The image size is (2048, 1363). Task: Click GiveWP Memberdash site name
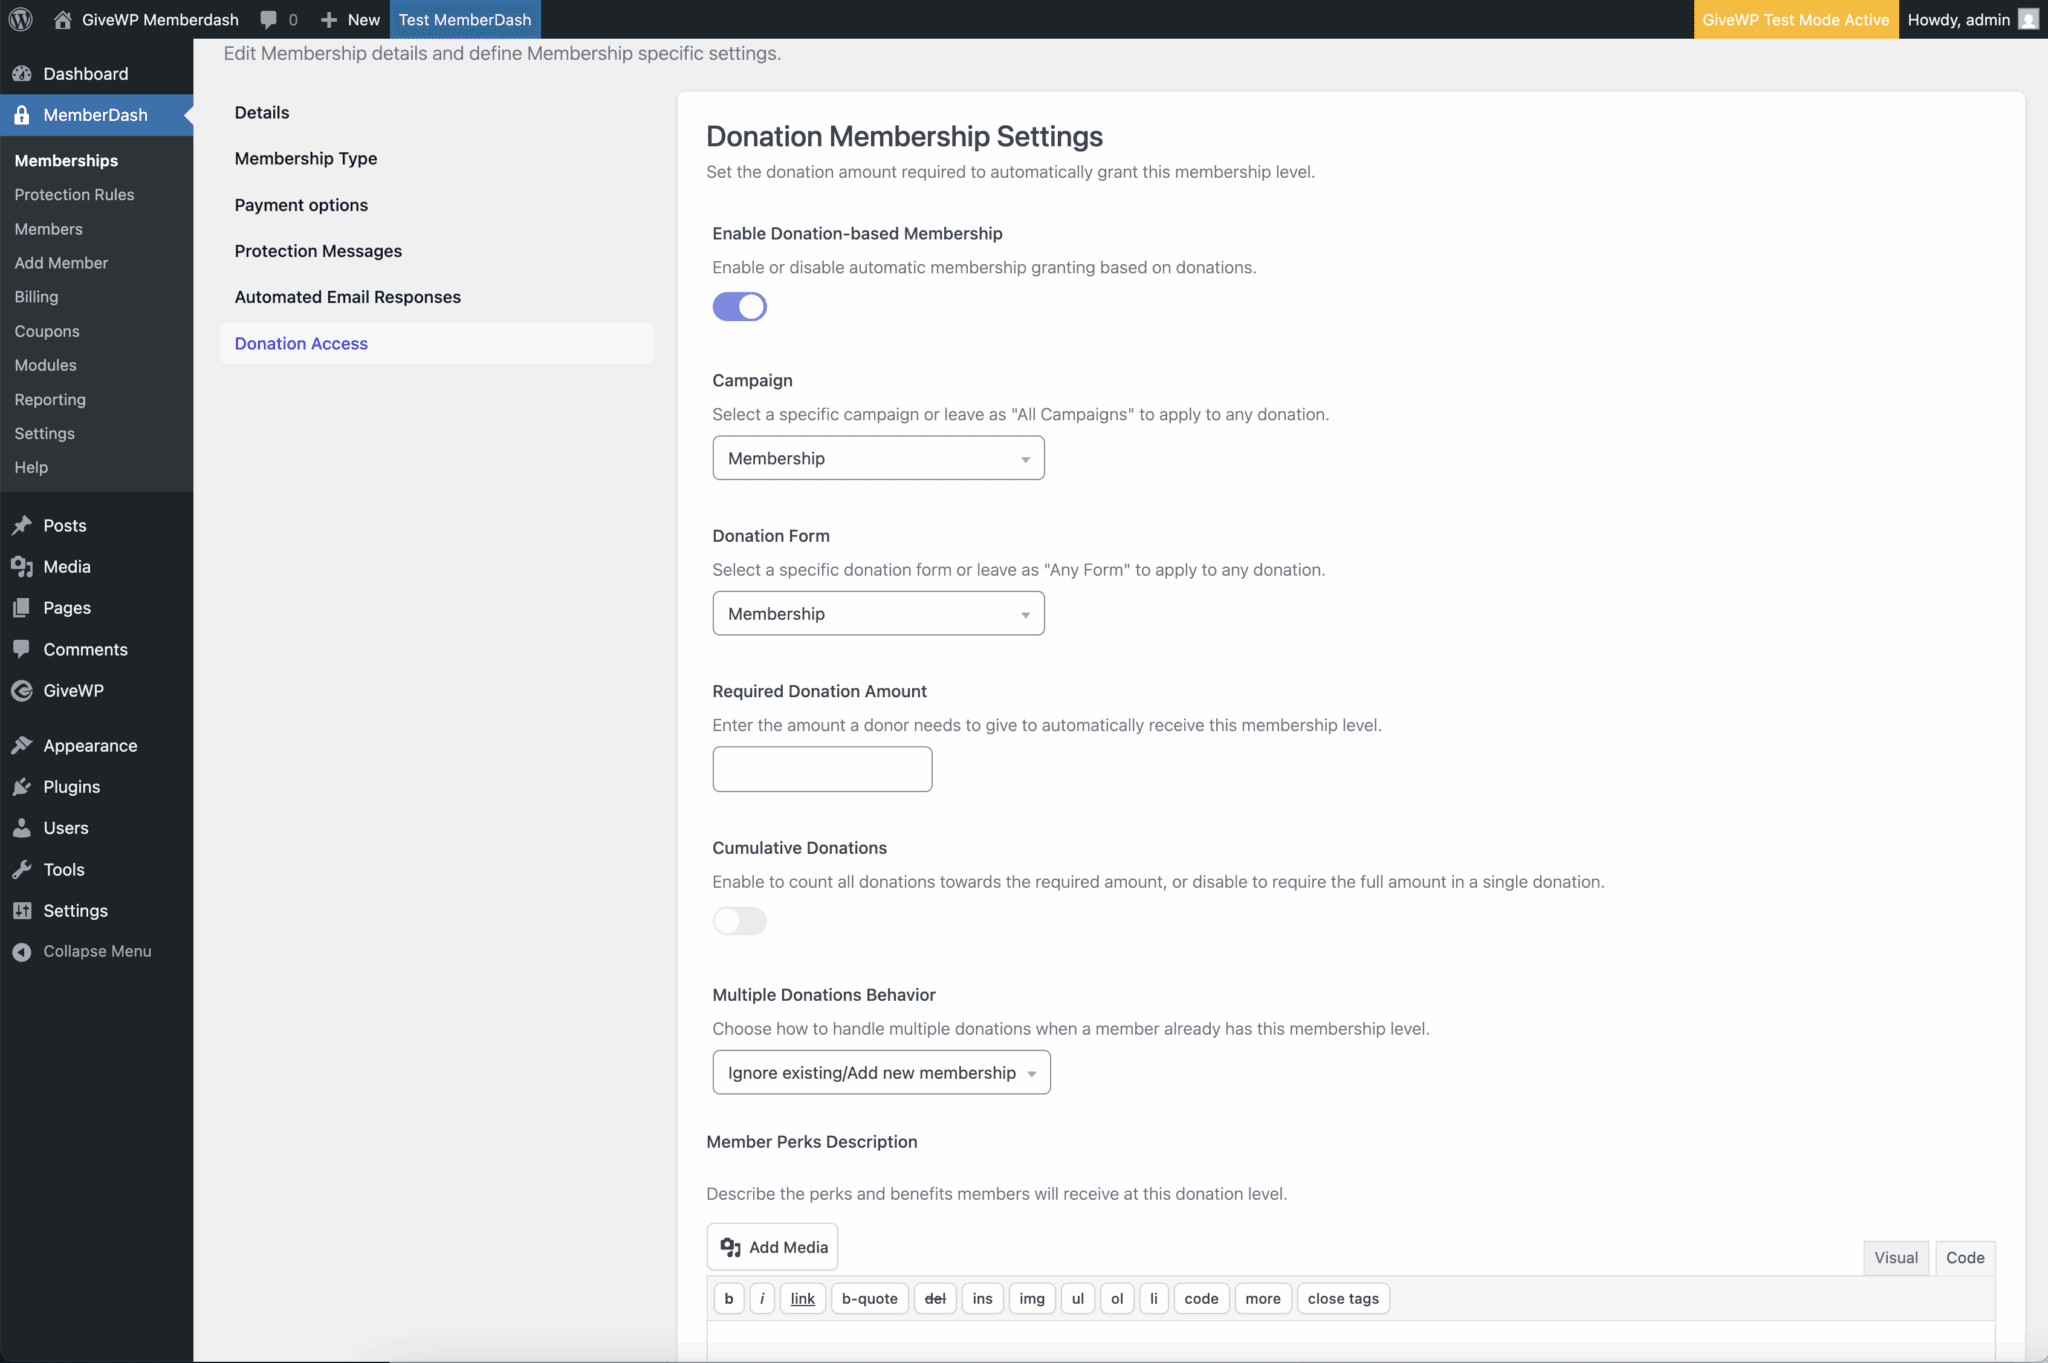click(x=160, y=19)
